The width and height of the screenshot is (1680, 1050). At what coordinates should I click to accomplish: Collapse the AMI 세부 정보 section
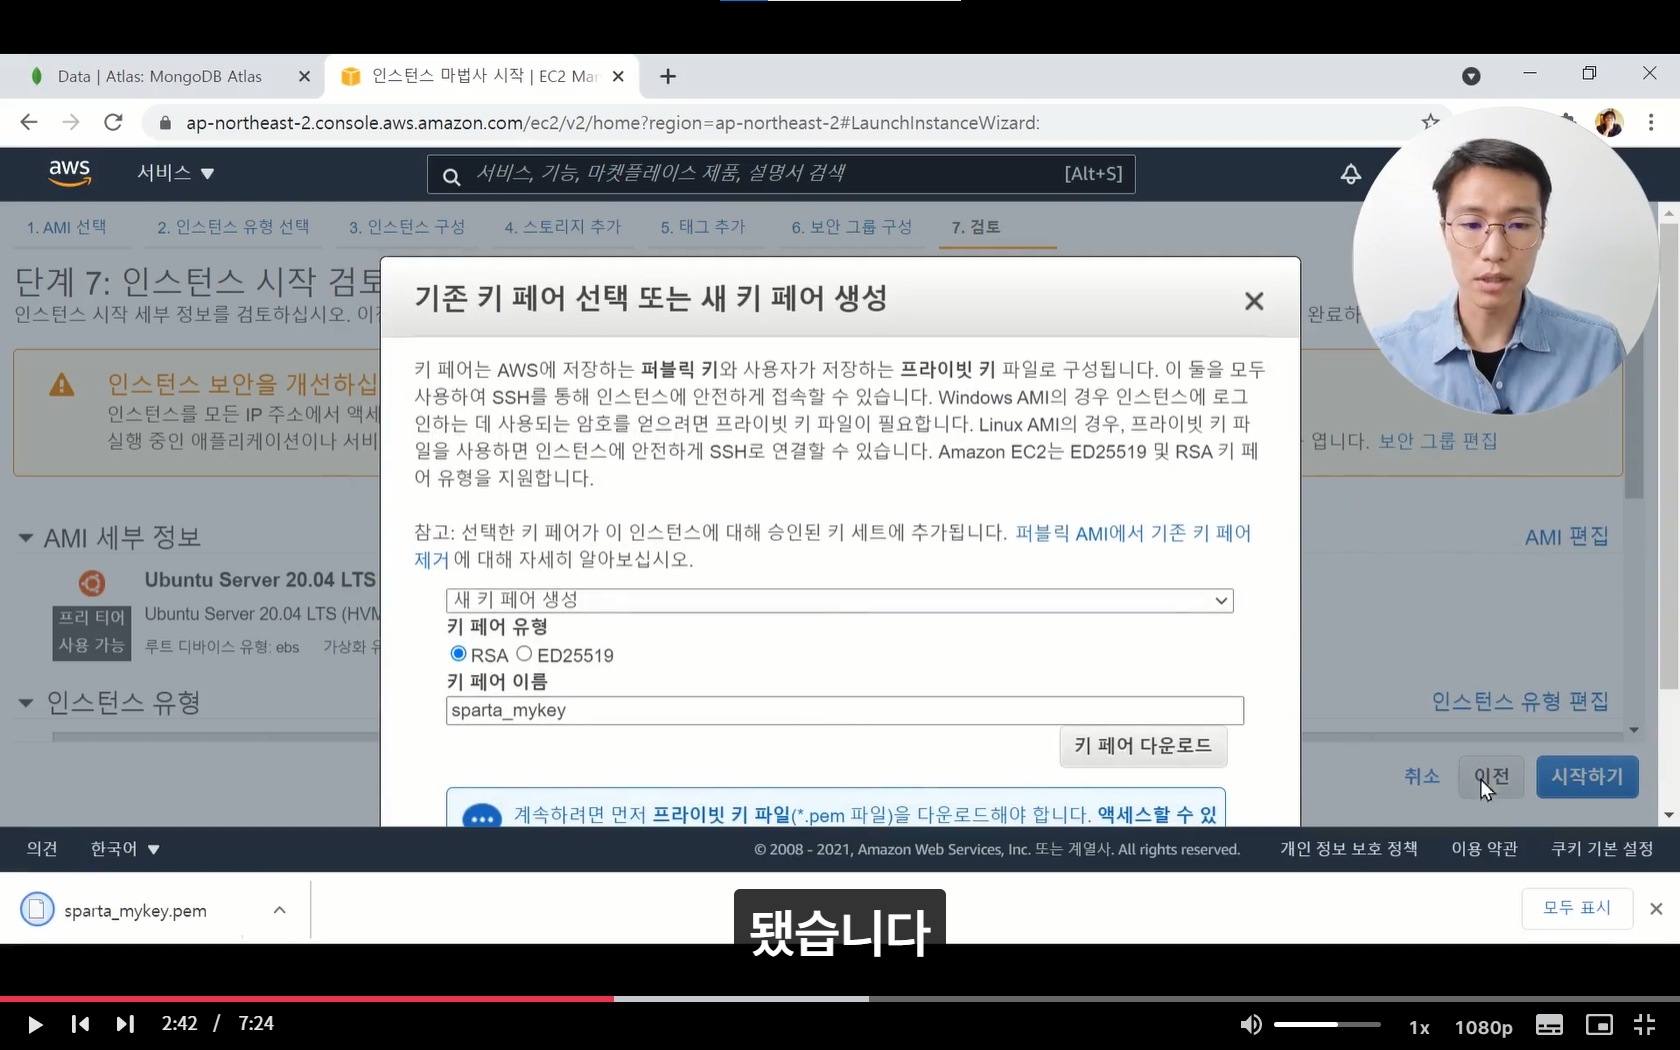[x=26, y=538]
